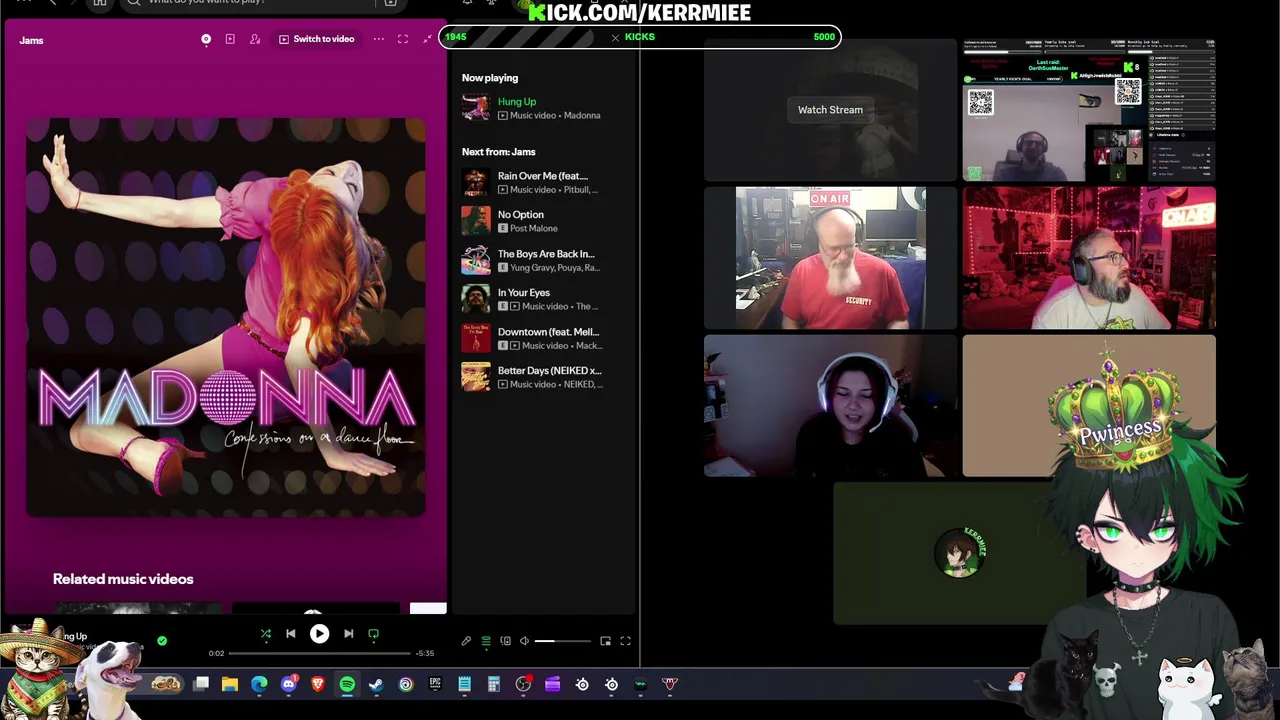Open Connect to a device icon
The image size is (1280, 720).
pyautogui.click(x=505, y=641)
